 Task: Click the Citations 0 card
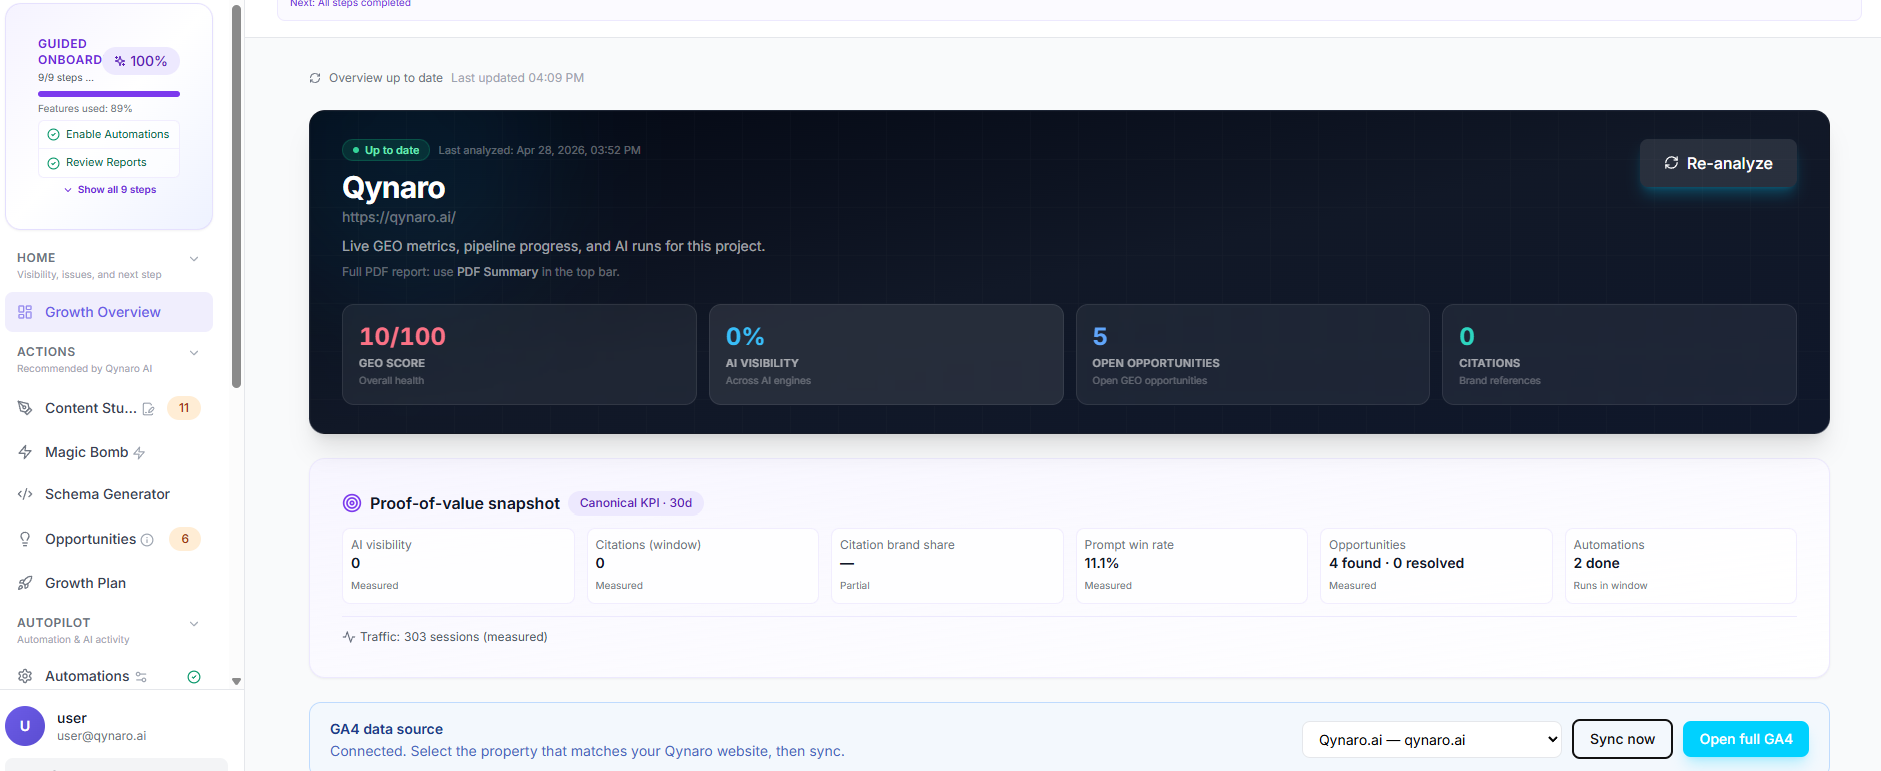pos(1619,355)
